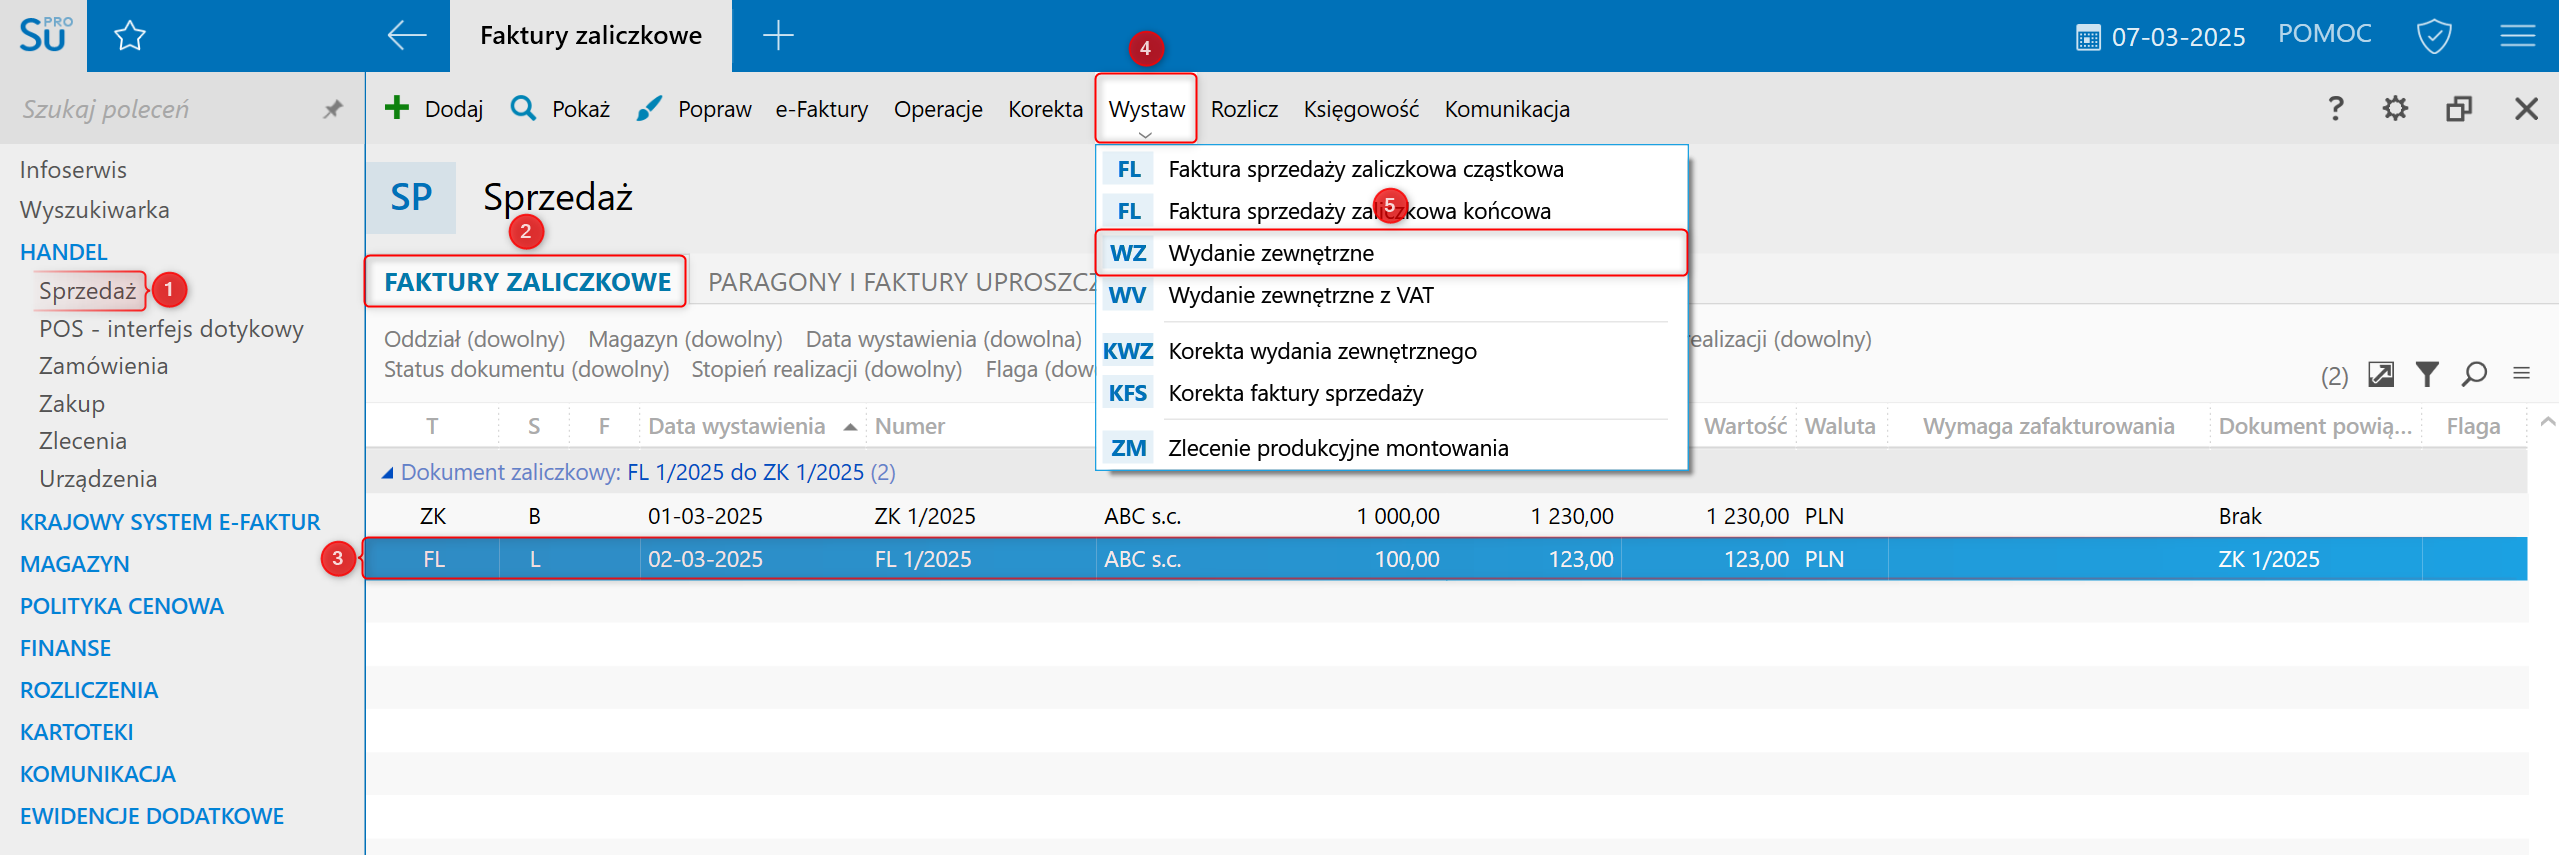Screen dimensions: 2559x855
Task: Click Rozlicz in the toolbar
Action: pos(1244,109)
